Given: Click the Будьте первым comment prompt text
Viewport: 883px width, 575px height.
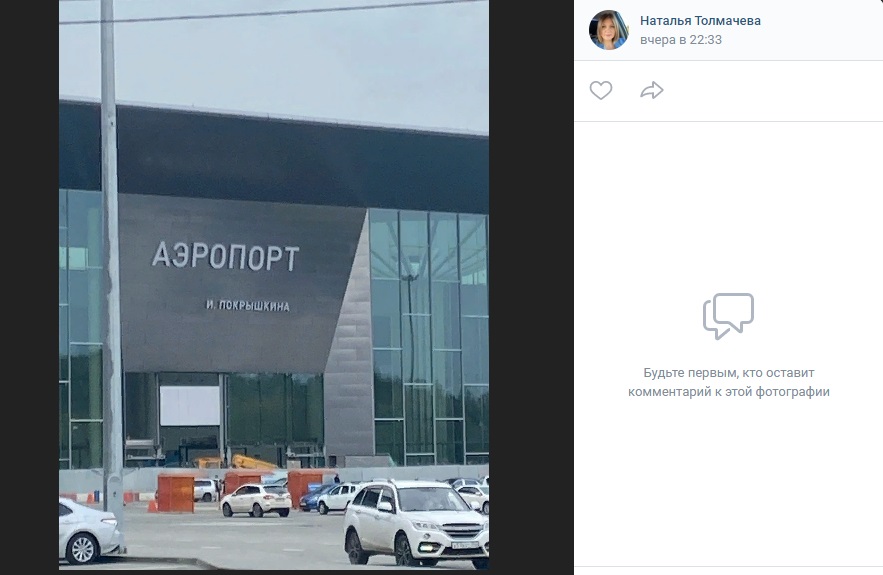Looking at the screenshot, I should tap(729, 382).
